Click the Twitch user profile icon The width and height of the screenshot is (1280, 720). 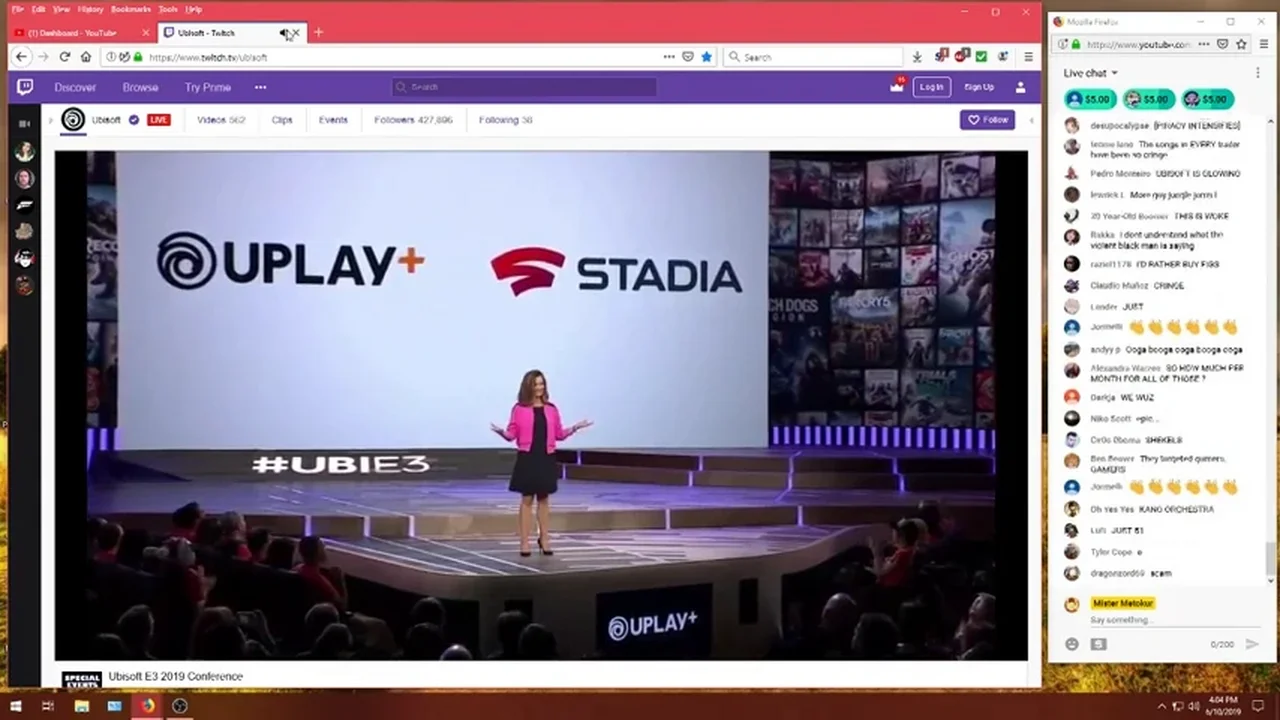1020,87
